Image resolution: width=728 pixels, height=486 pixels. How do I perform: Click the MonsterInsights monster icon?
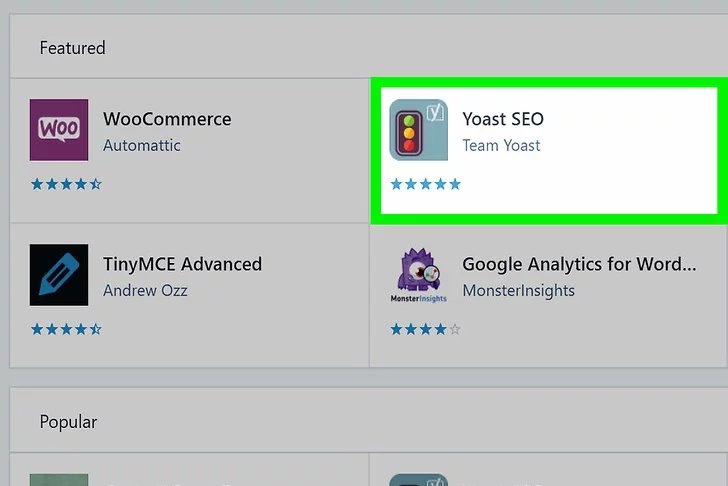pos(418,275)
